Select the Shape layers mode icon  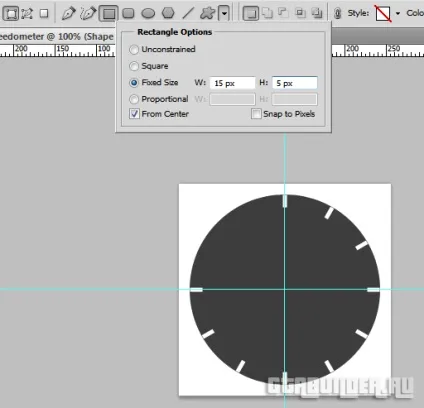point(11,14)
